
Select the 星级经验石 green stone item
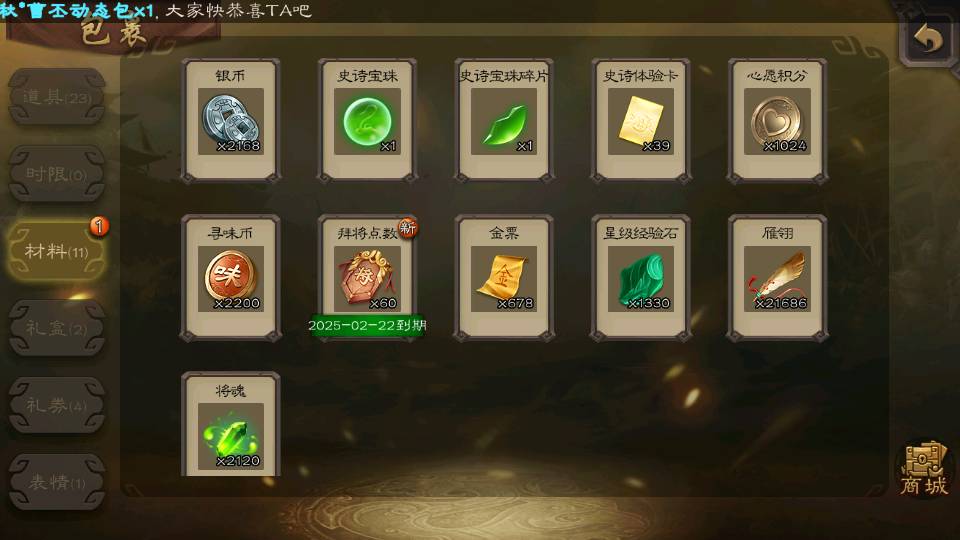coord(641,278)
